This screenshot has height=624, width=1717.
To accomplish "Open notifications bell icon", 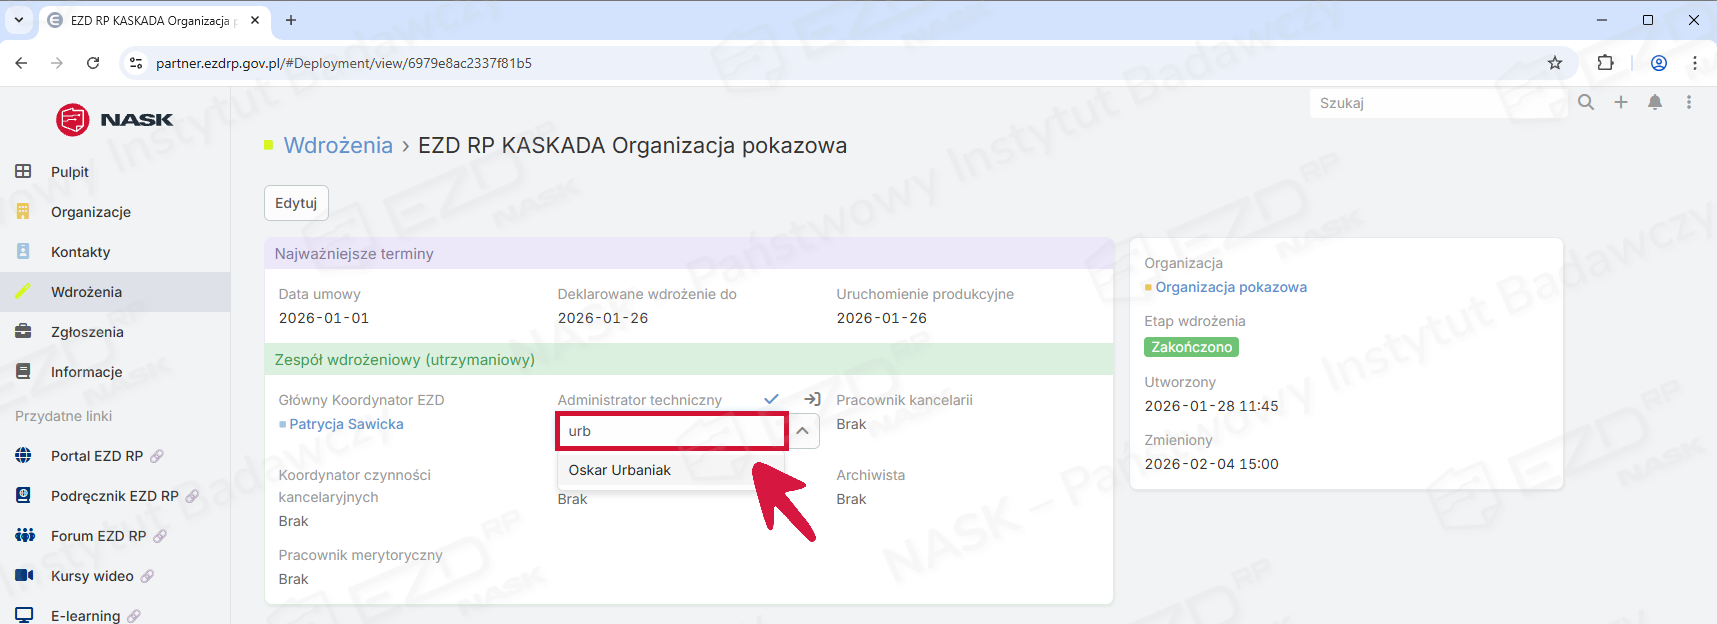I will [1655, 102].
